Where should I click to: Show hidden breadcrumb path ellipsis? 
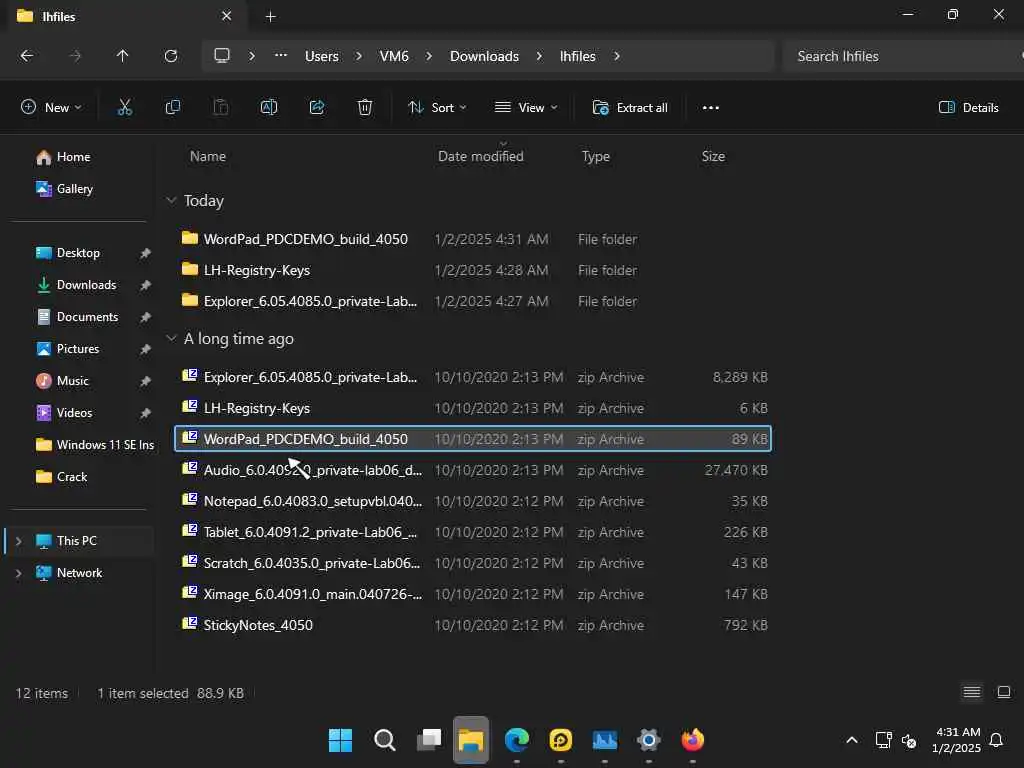281,56
